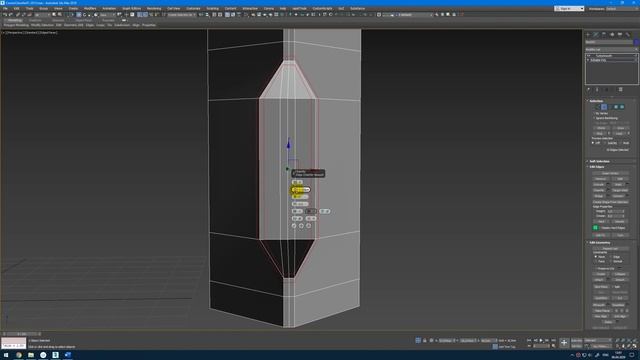Expand the Soft Selection rollout
Screen dimensions: 640x360
click(x=599, y=161)
